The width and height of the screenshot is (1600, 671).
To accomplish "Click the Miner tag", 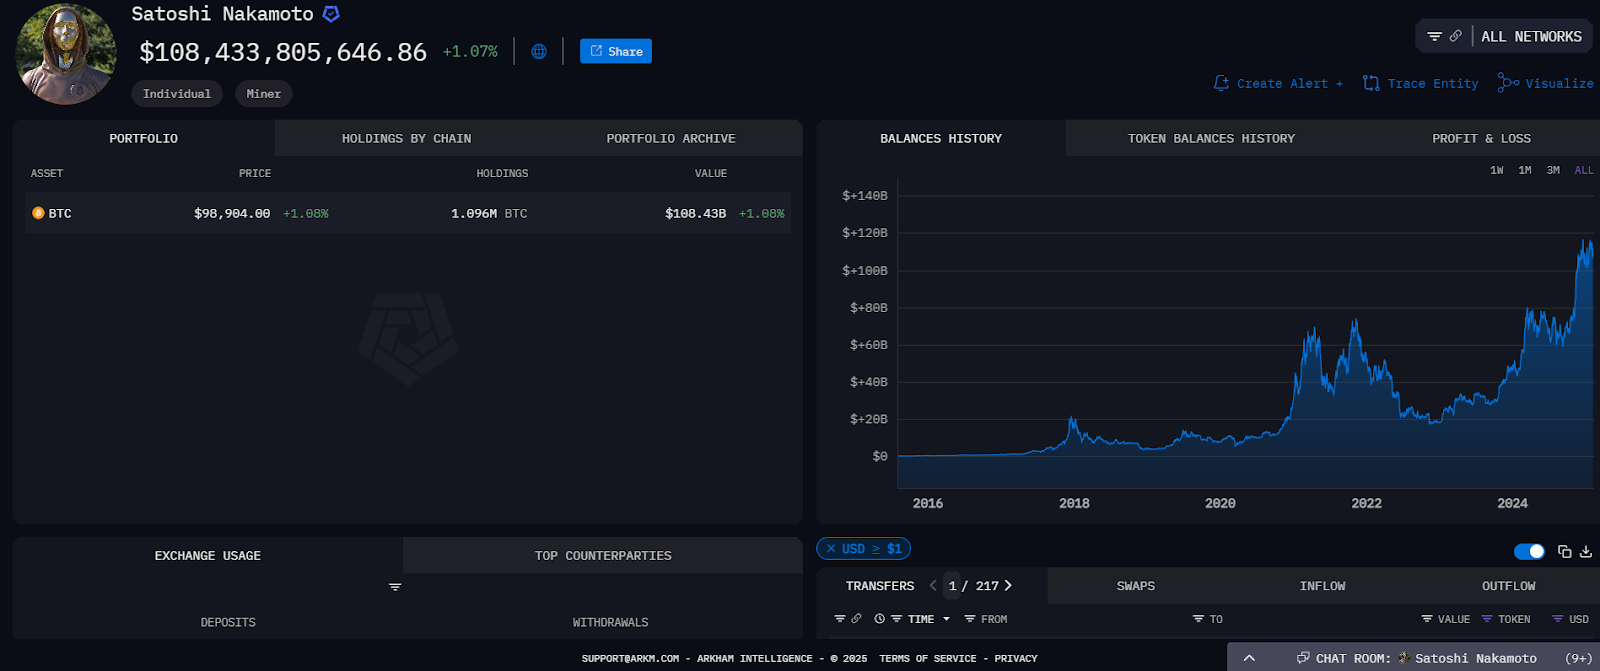I will 264,93.
